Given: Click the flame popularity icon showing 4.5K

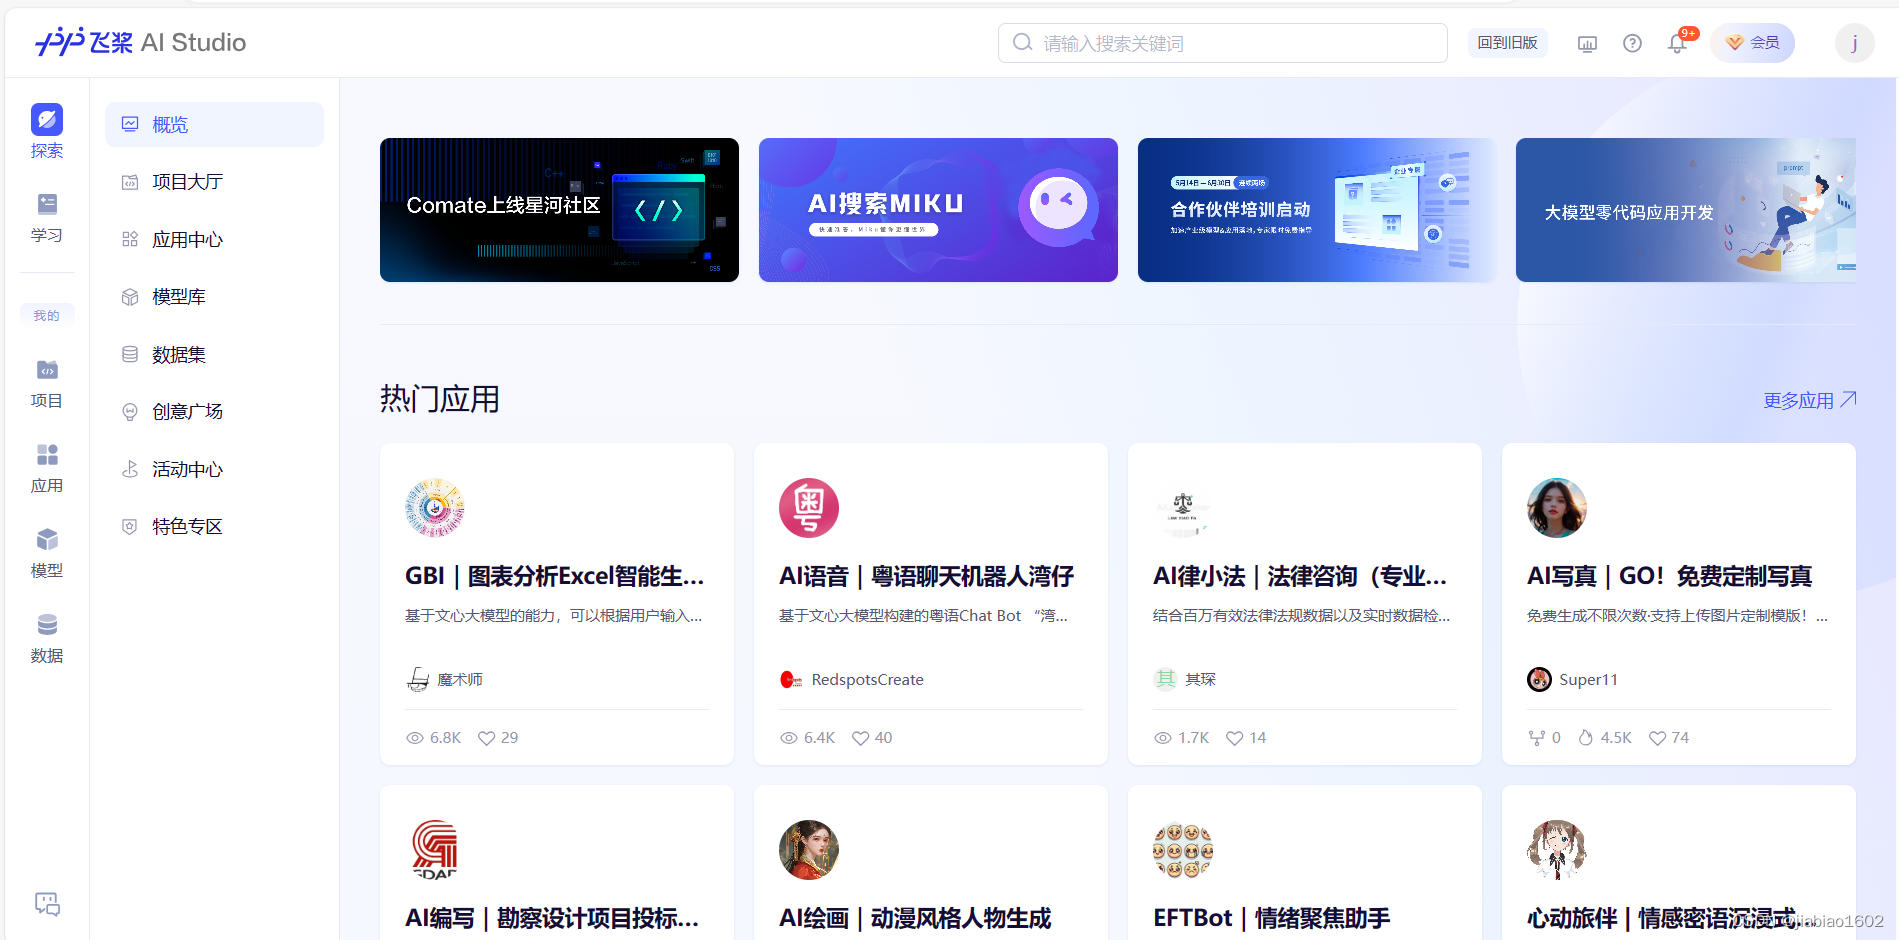Looking at the screenshot, I should (1586, 738).
